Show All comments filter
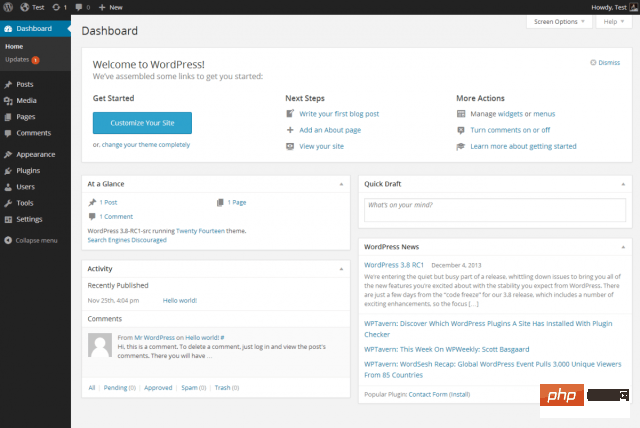640x428 pixels. pos(92,388)
